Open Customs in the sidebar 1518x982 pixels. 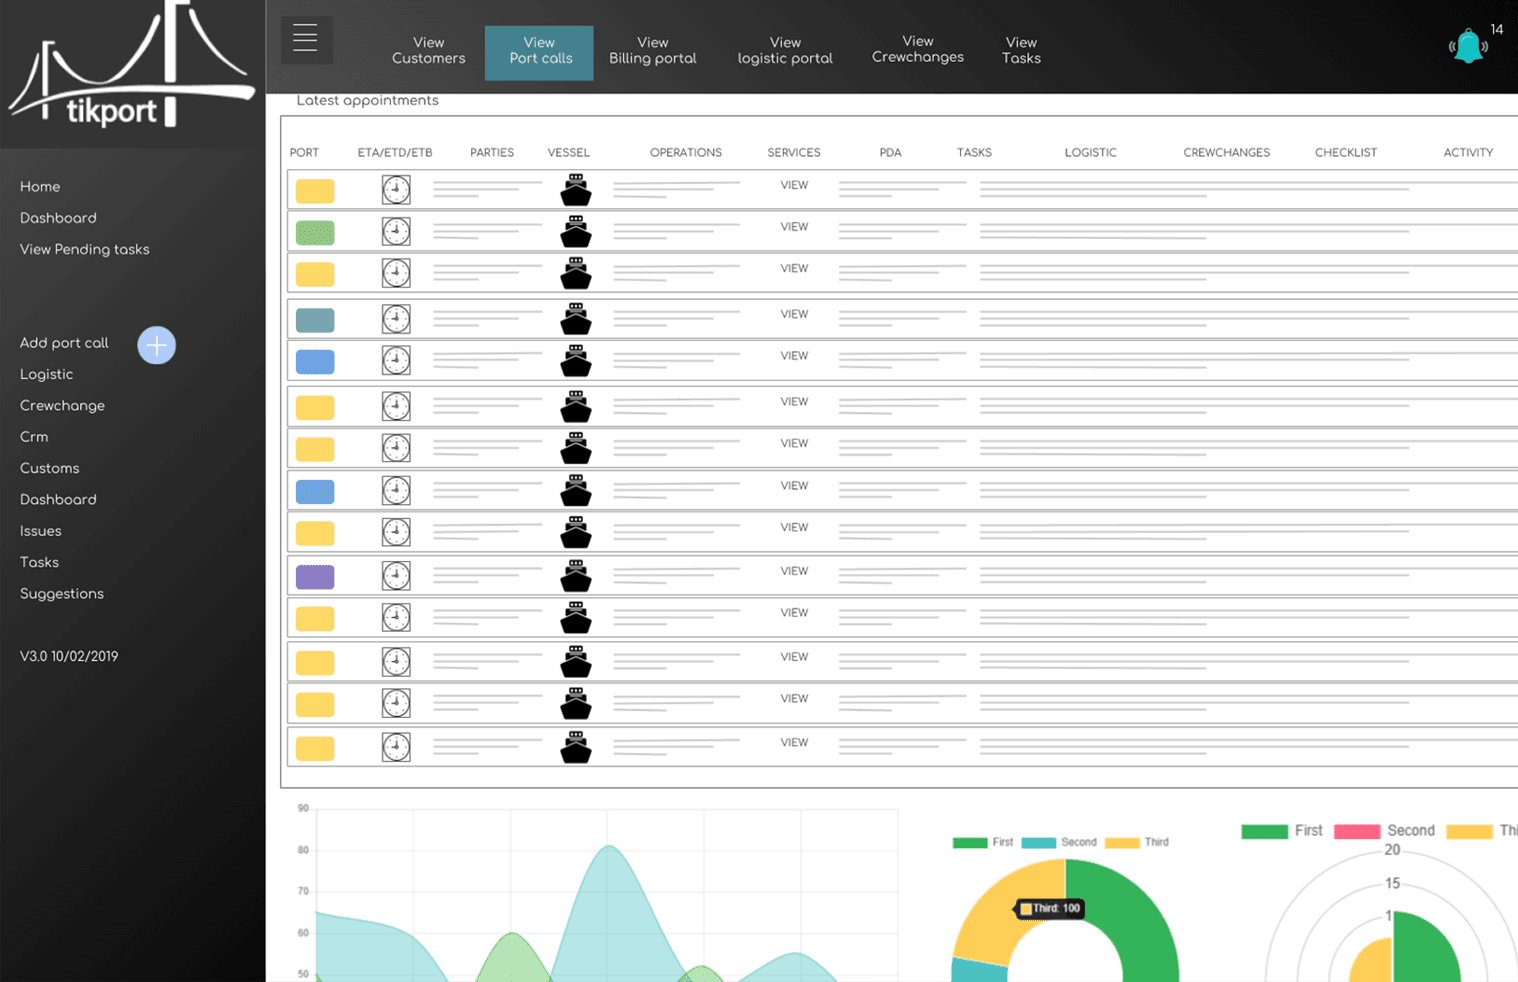click(x=49, y=468)
